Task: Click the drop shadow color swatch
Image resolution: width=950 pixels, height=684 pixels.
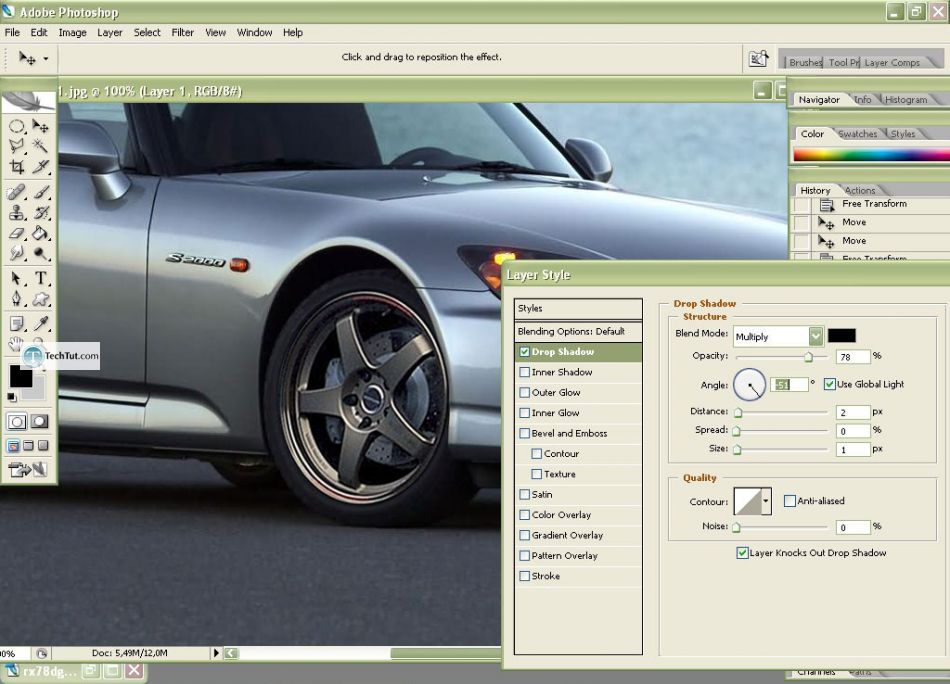Action: point(842,336)
